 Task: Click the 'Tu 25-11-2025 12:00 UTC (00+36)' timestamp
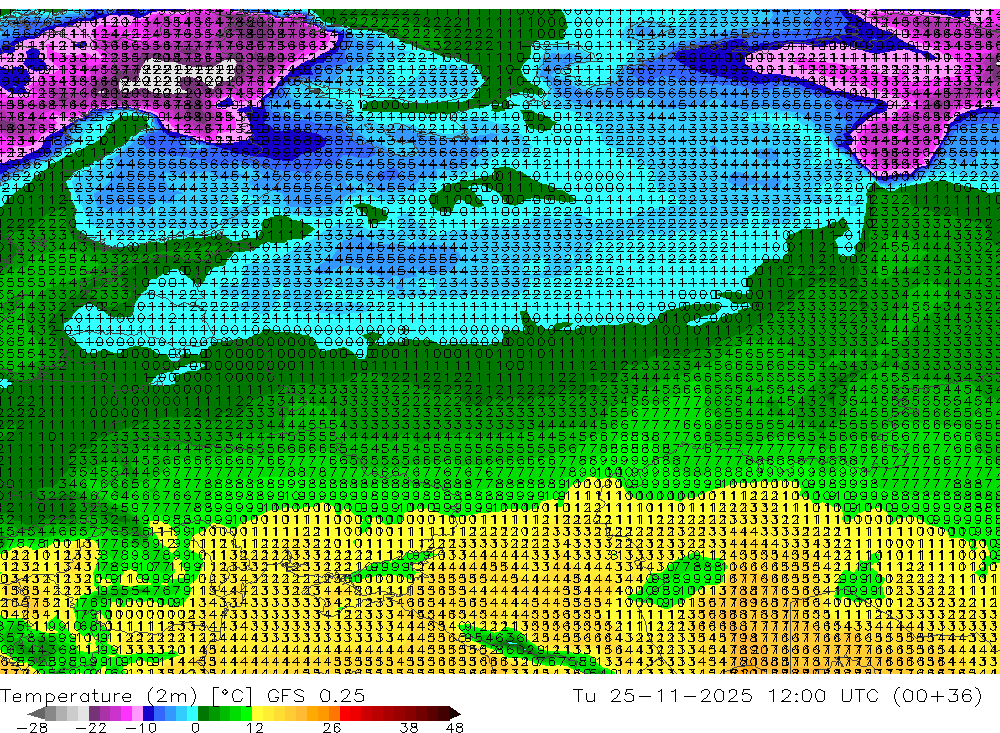click(777, 695)
